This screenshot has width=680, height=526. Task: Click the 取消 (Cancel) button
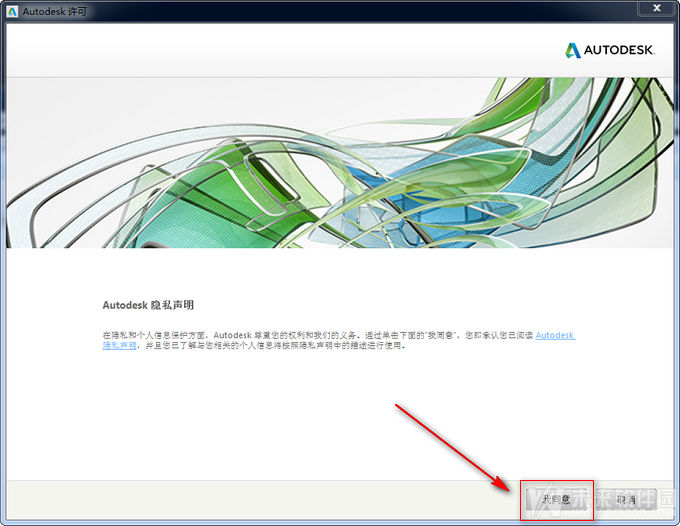[x=627, y=500]
